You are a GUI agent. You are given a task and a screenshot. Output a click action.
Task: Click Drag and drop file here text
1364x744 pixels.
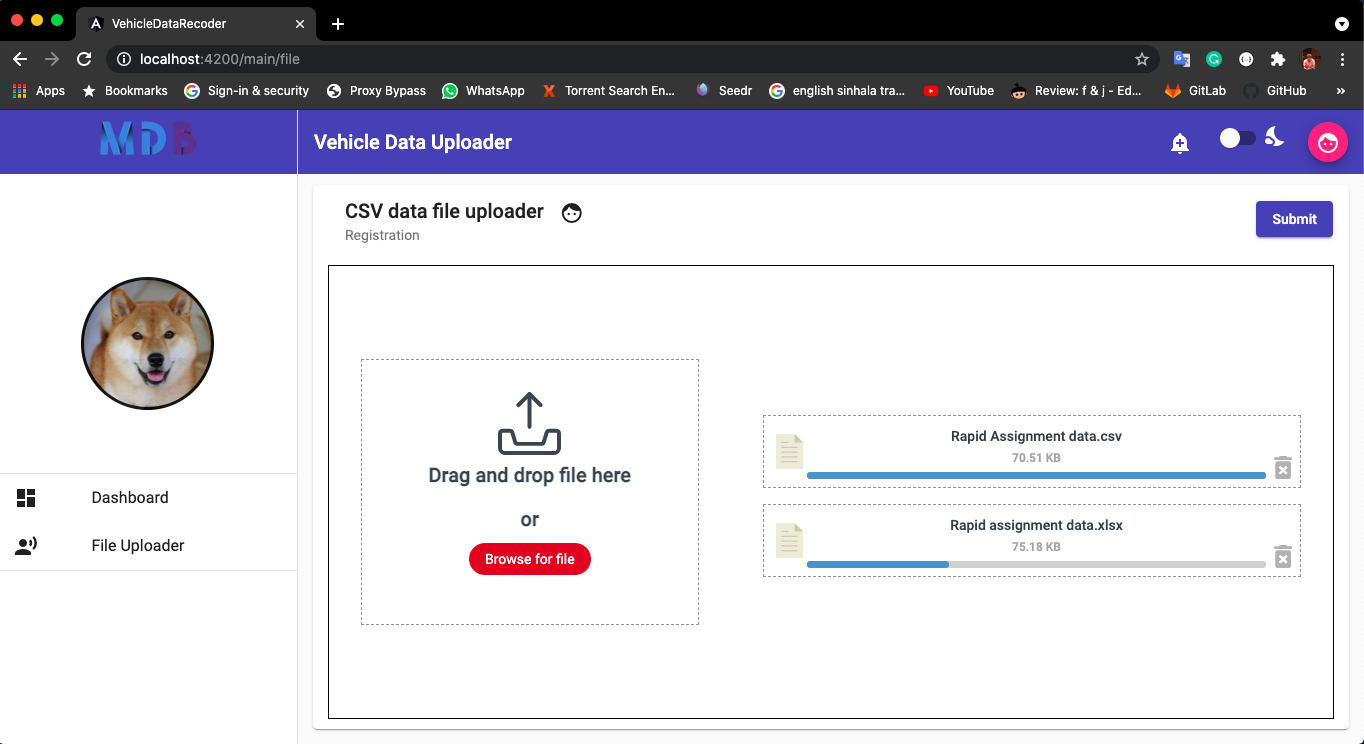529,476
